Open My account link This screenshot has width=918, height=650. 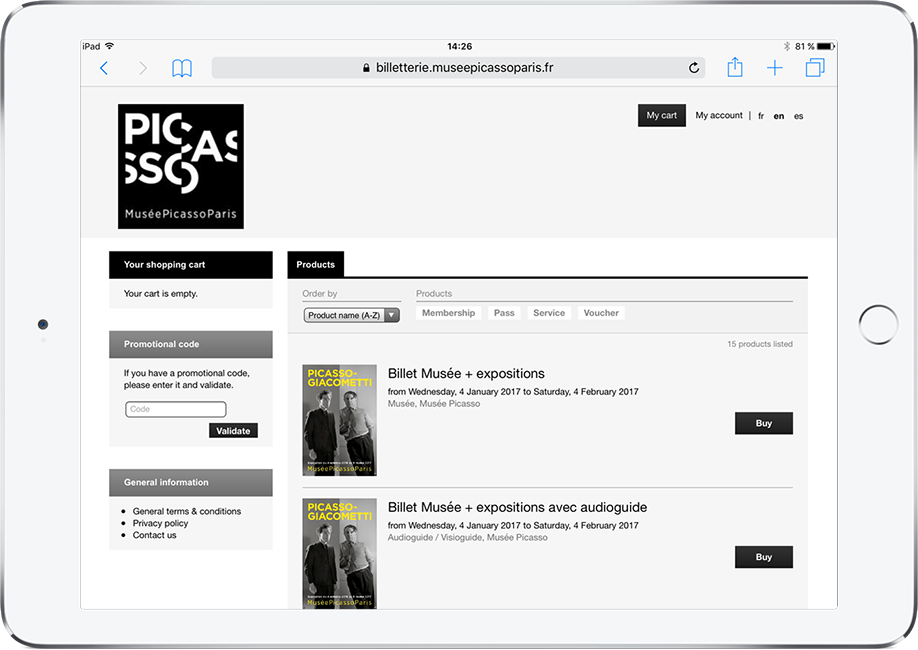719,115
